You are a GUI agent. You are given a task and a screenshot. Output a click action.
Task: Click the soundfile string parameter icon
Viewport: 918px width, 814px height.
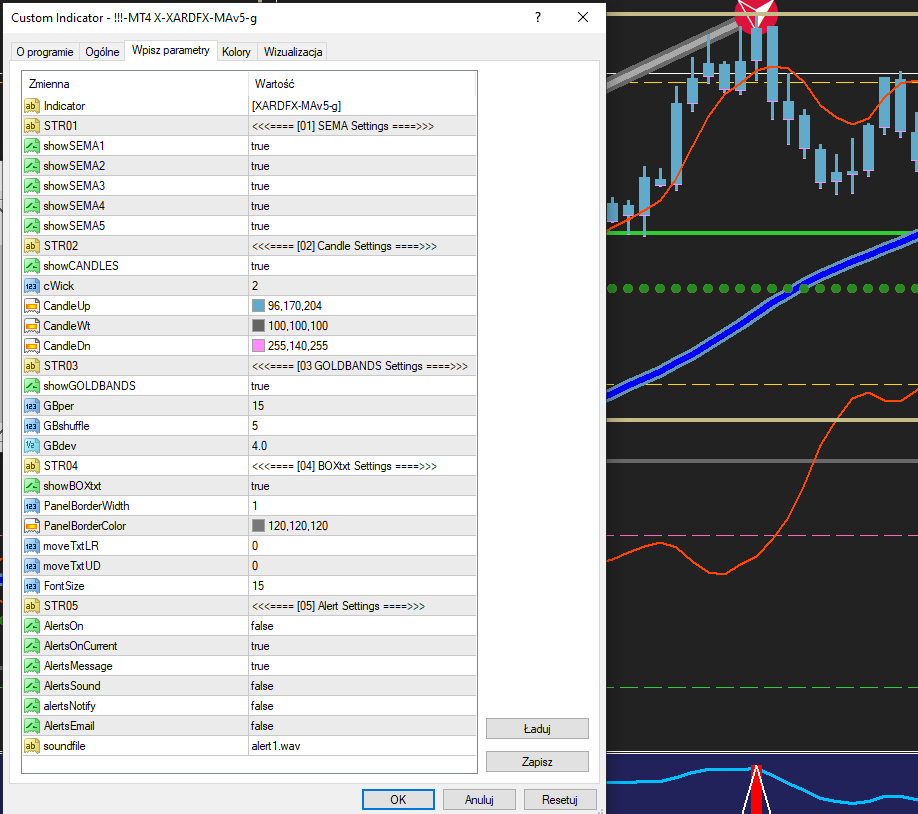[x=31, y=746]
